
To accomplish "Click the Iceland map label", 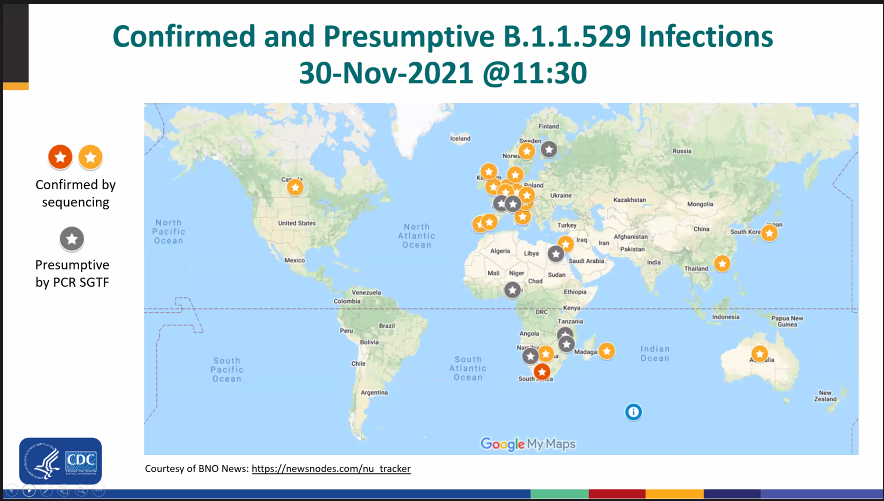I will point(460,139).
